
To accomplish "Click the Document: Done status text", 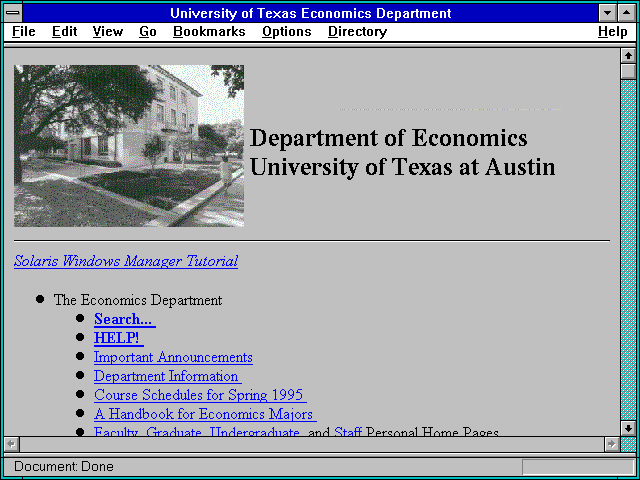I will tap(64, 467).
